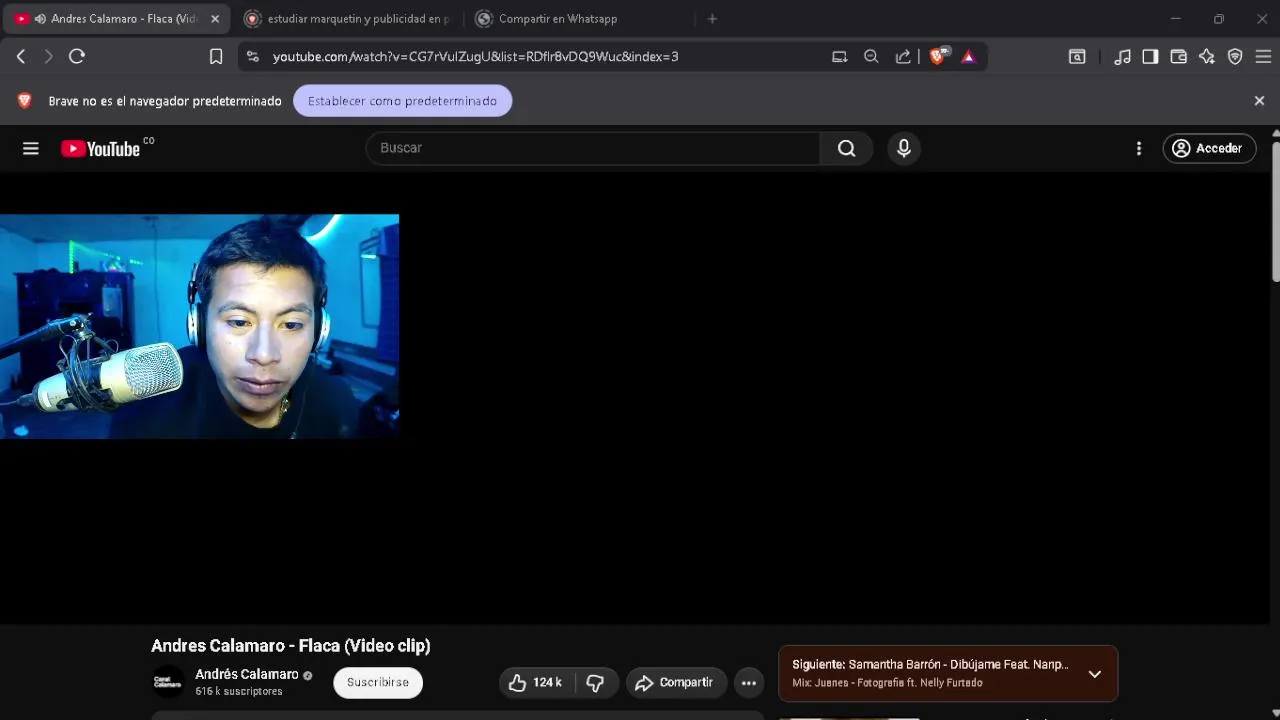This screenshot has height=720, width=1280.
Task: Click the video title Andres Calamaro - Flaca
Action: pos(291,646)
